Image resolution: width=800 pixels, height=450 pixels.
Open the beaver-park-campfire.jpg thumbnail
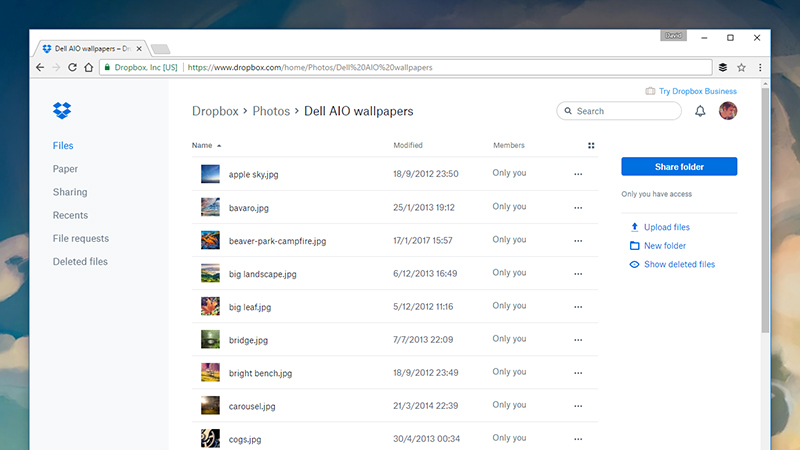pyautogui.click(x=210, y=240)
